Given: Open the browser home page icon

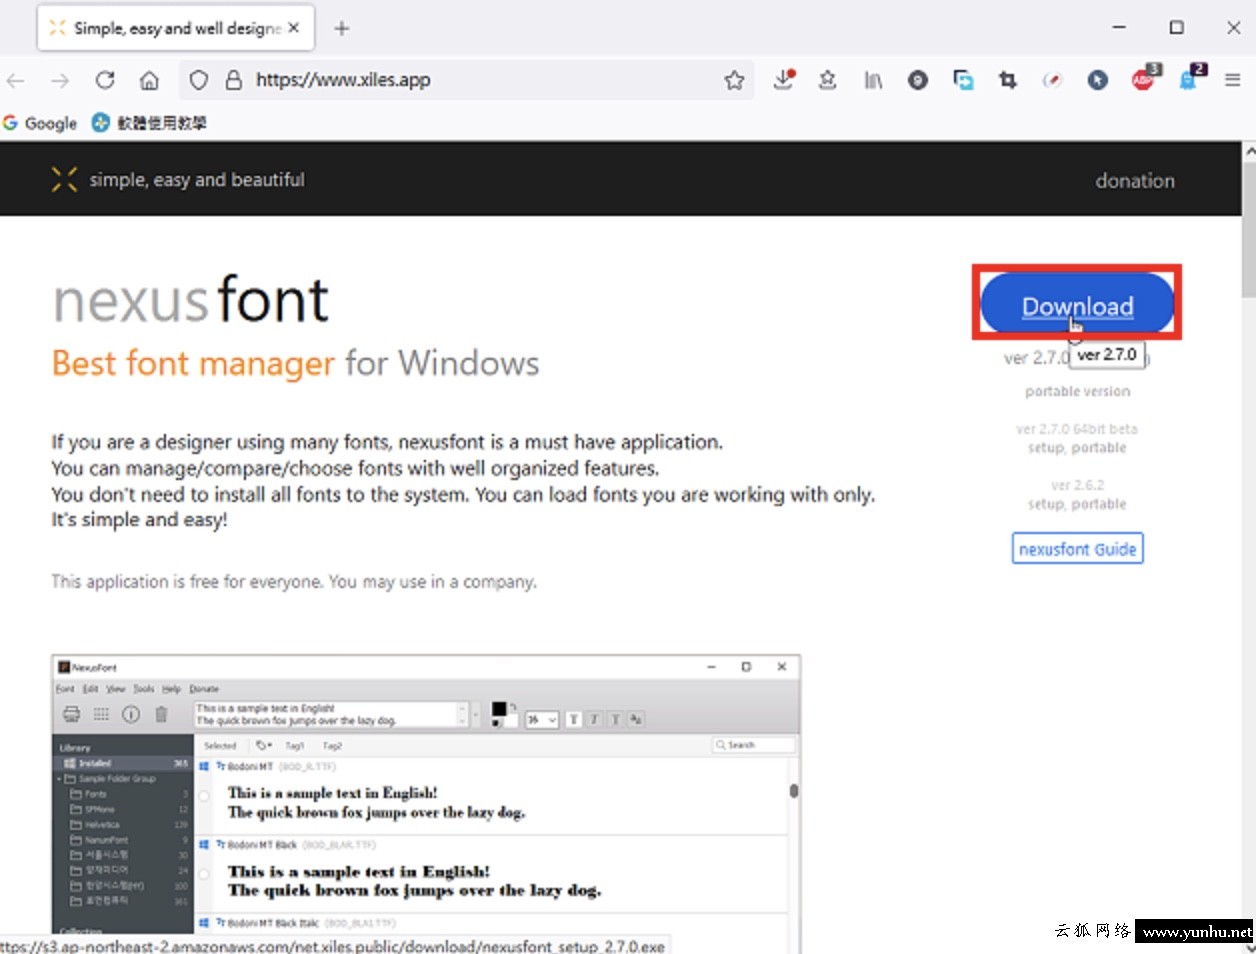Looking at the screenshot, I should (149, 80).
